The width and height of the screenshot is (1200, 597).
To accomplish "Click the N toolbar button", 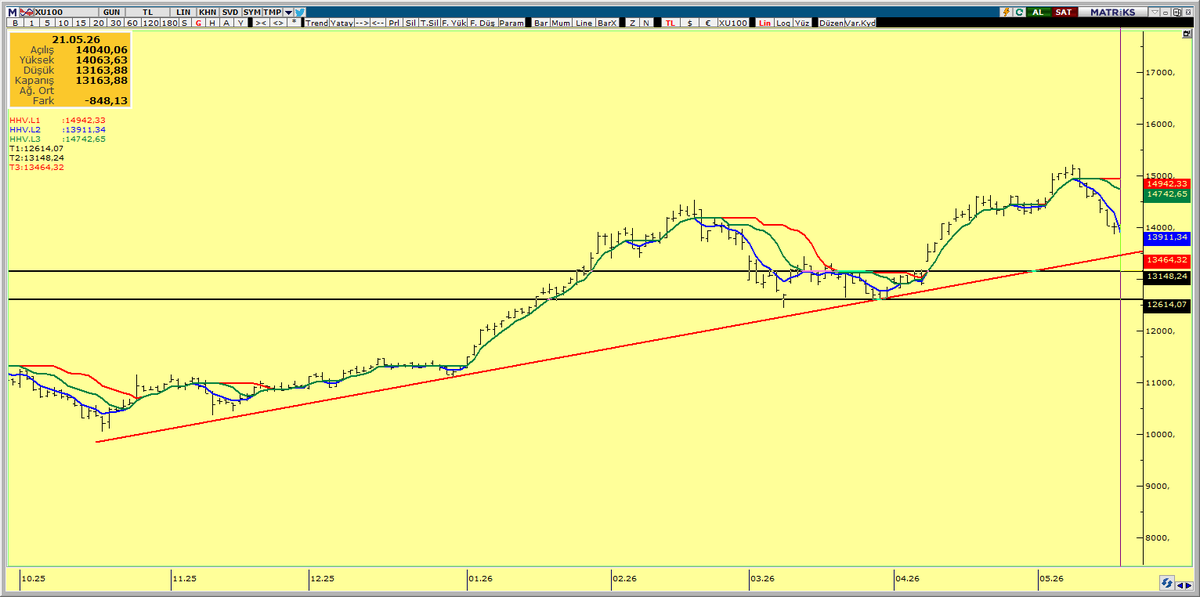I will (x=647, y=23).
